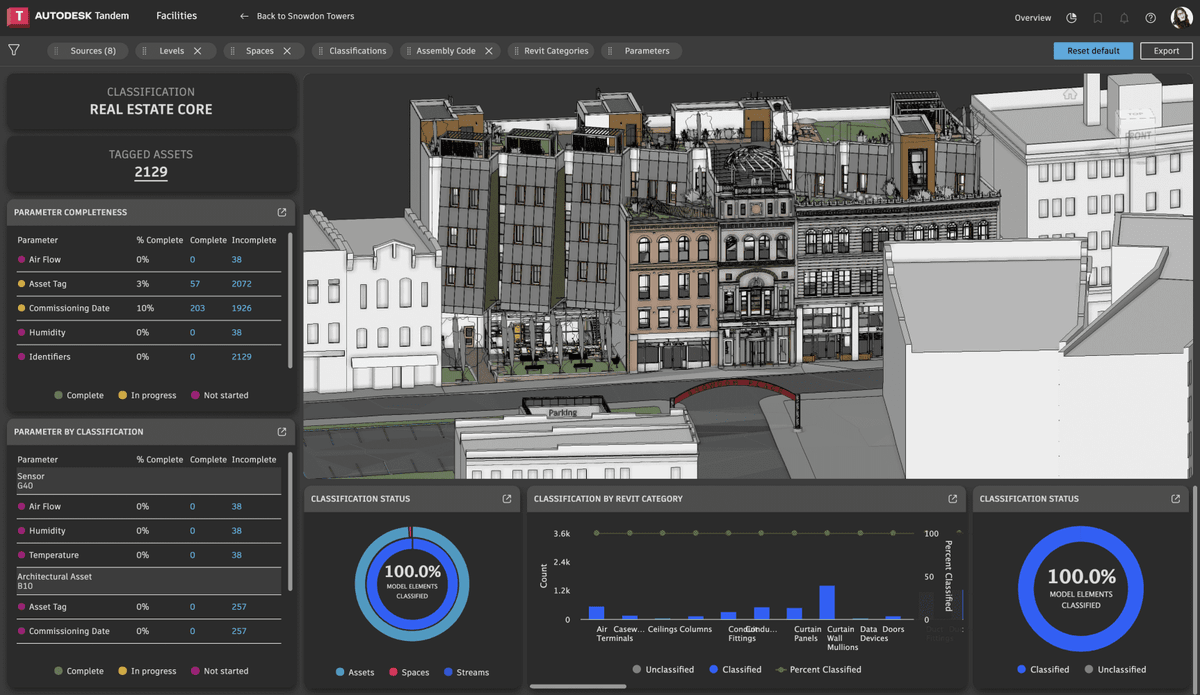Image resolution: width=1200 pixels, height=695 pixels.
Task: Click the horizontal scrollbar below bar chart
Action: coord(577,686)
